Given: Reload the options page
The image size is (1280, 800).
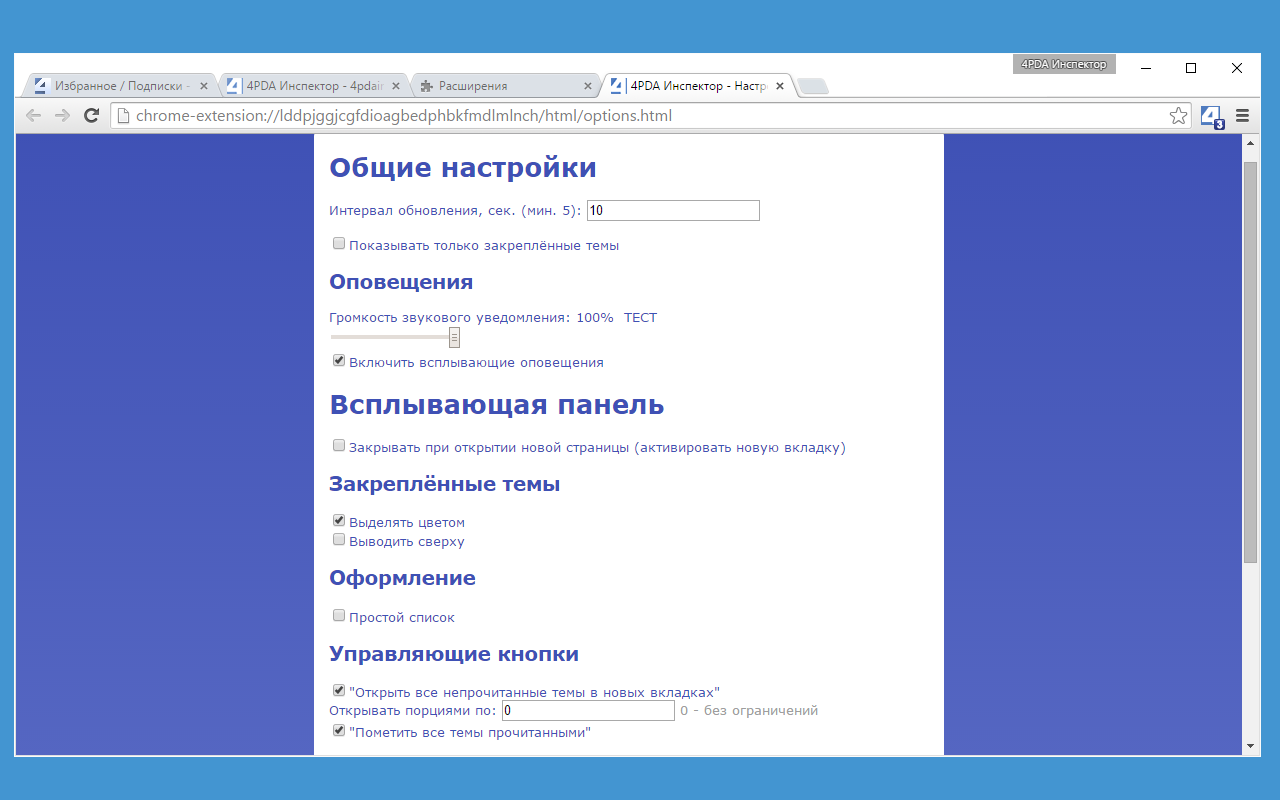Looking at the screenshot, I should [91, 115].
